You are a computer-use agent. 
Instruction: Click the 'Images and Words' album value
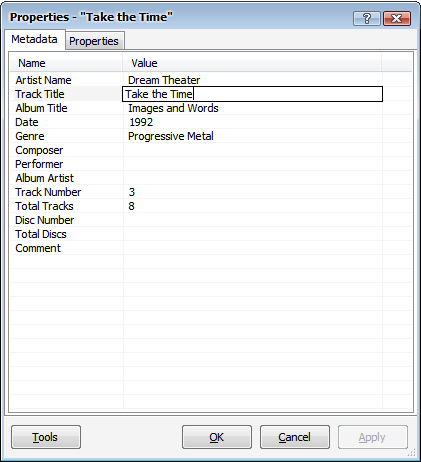tap(173, 108)
